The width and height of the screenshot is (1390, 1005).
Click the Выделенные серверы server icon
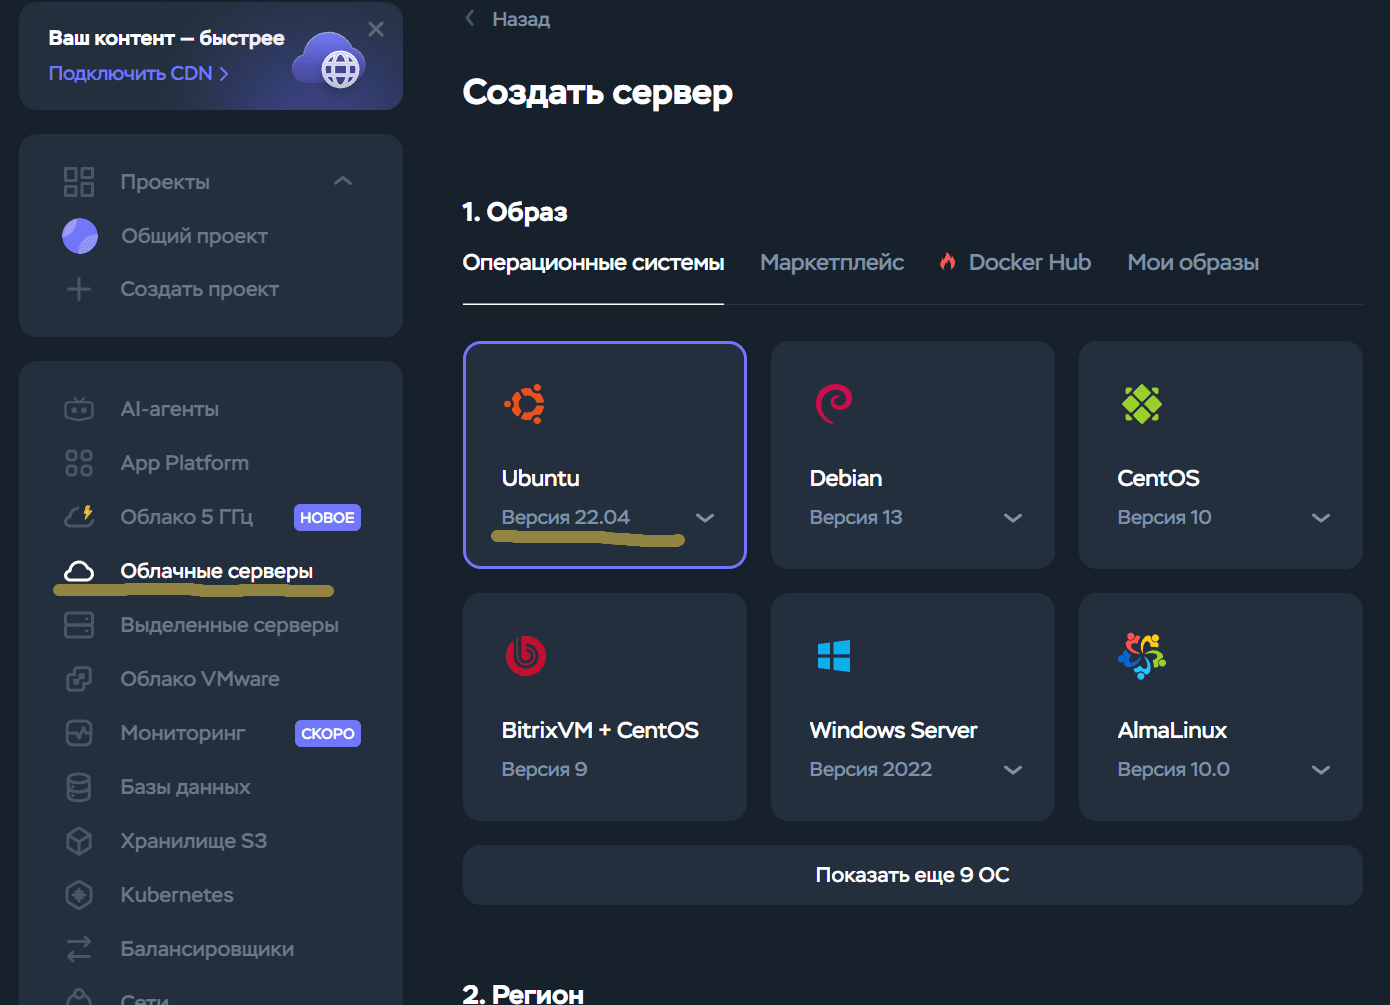[x=79, y=625]
